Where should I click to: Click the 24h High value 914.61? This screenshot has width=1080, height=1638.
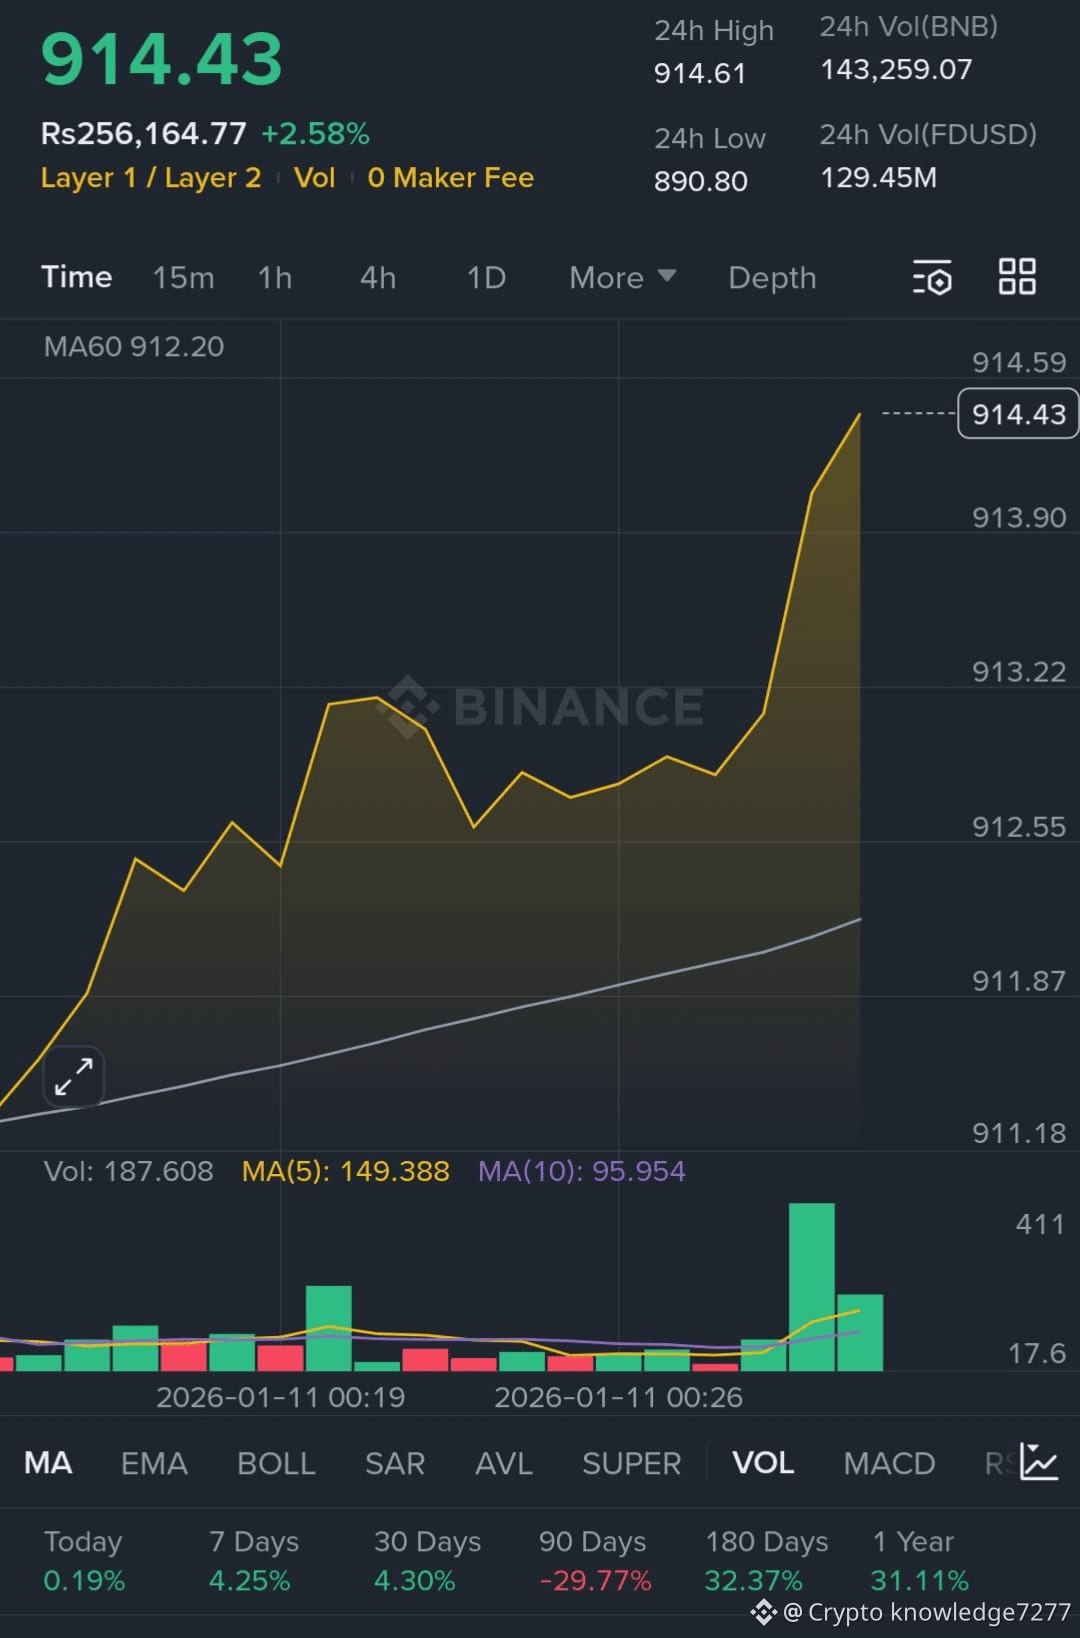700,73
